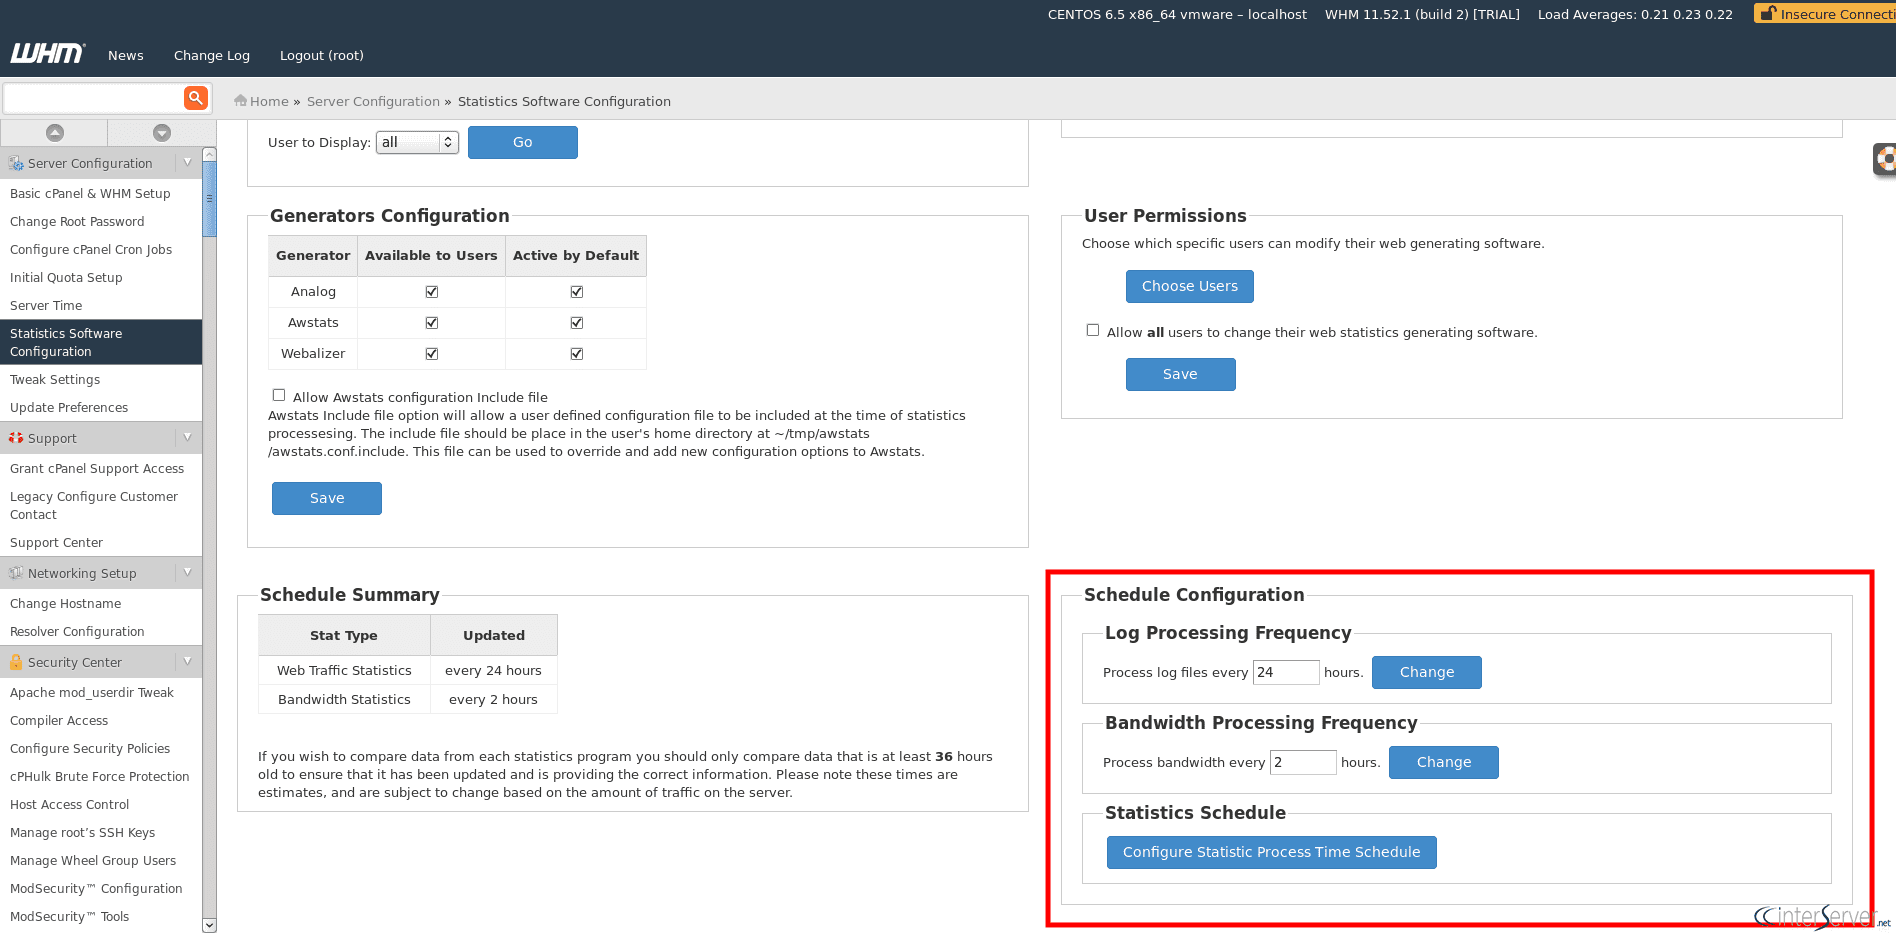Click the sidebar collapse-all up arrow
This screenshot has width=1896, height=933.
tap(55, 133)
